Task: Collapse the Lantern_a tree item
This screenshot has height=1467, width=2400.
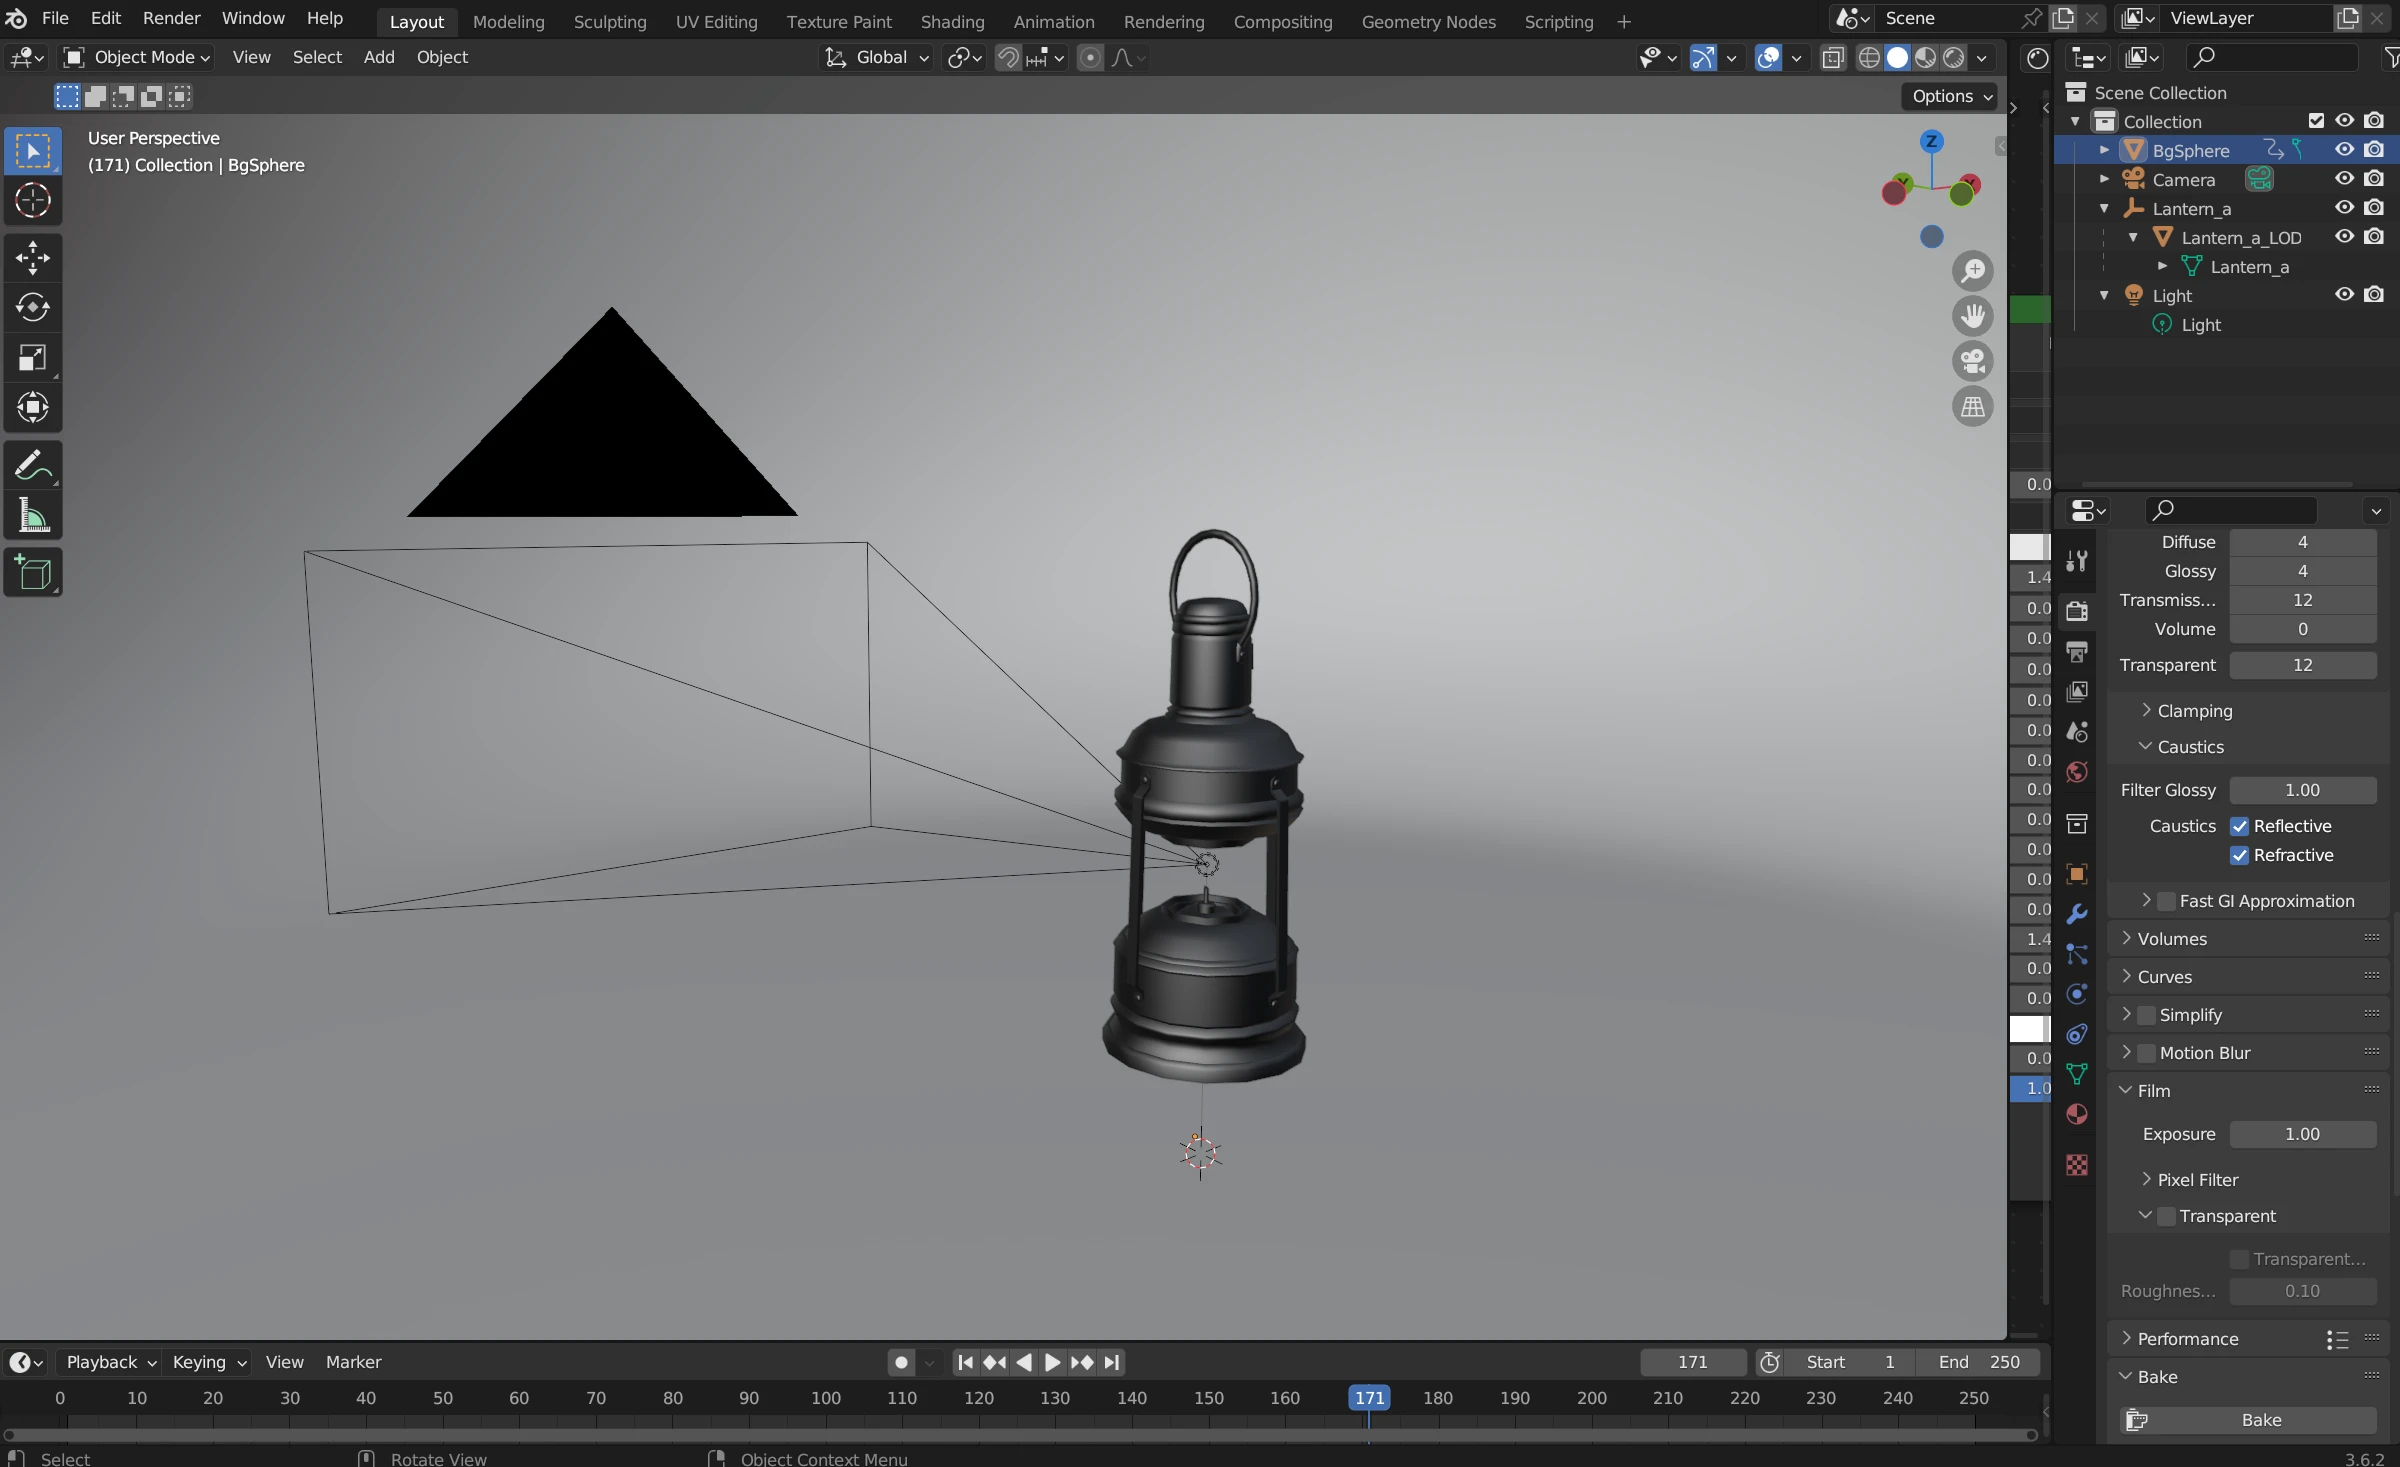Action: 2104,208
